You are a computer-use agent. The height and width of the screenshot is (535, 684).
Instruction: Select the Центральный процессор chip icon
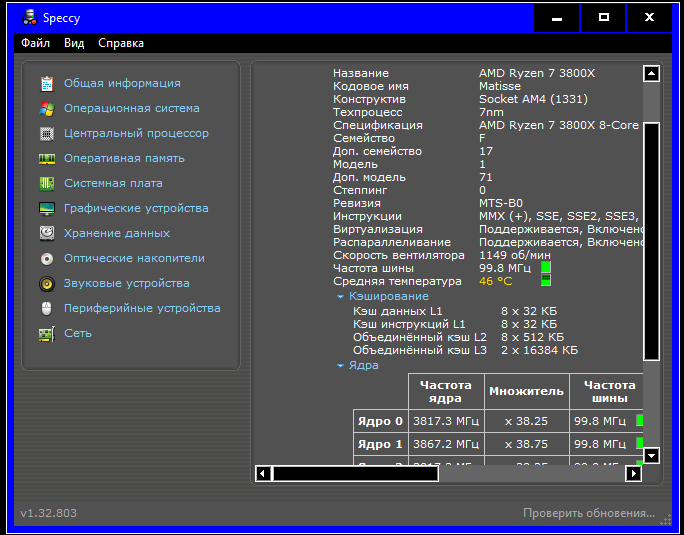pyautogui.click(x=46, y=133)
